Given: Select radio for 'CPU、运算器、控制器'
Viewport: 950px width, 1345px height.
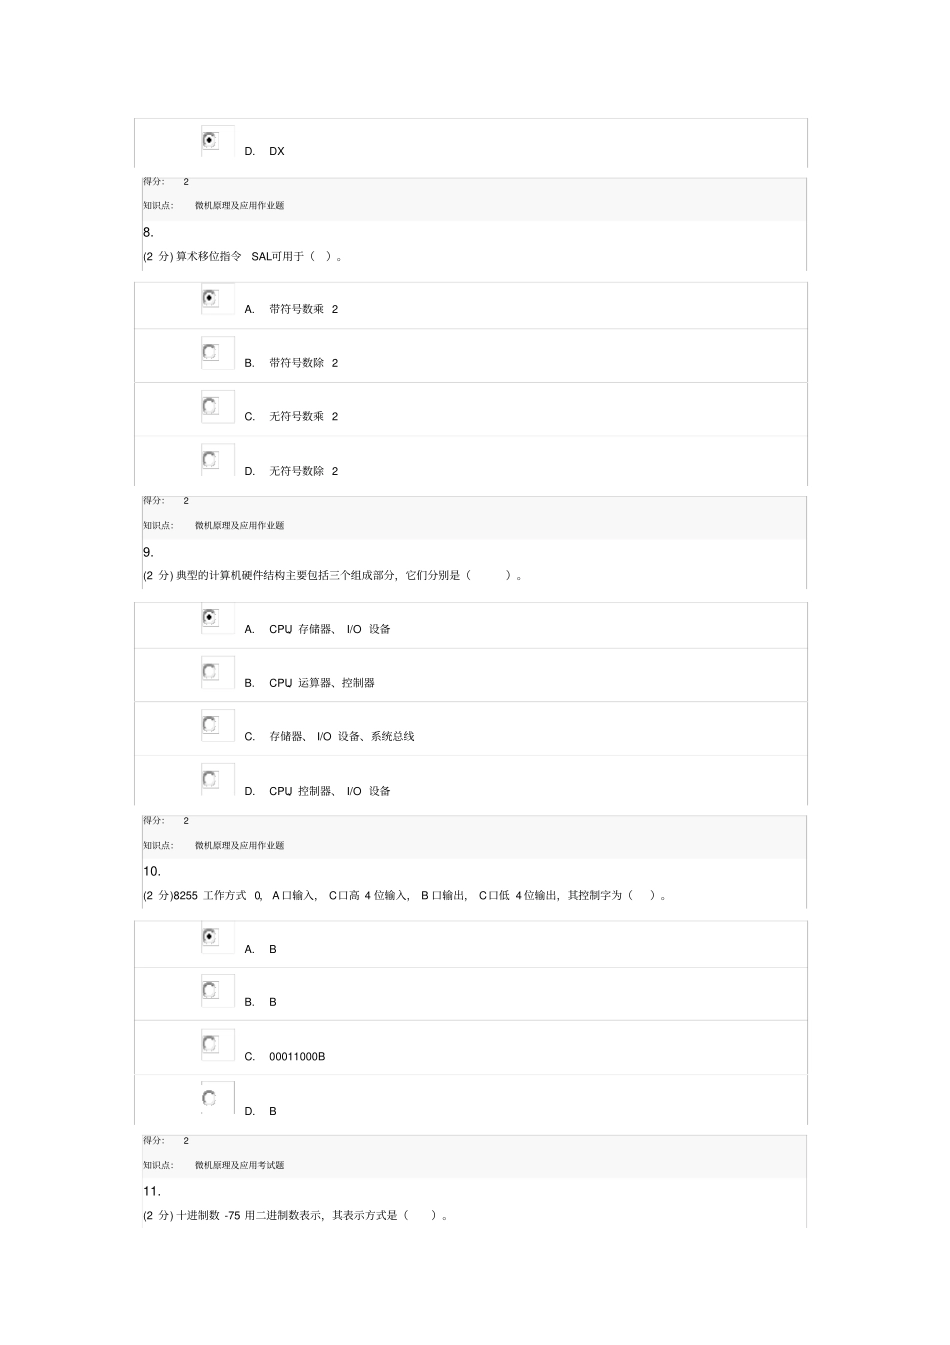Looking at the screenshot, I should [x=209, y=671].
